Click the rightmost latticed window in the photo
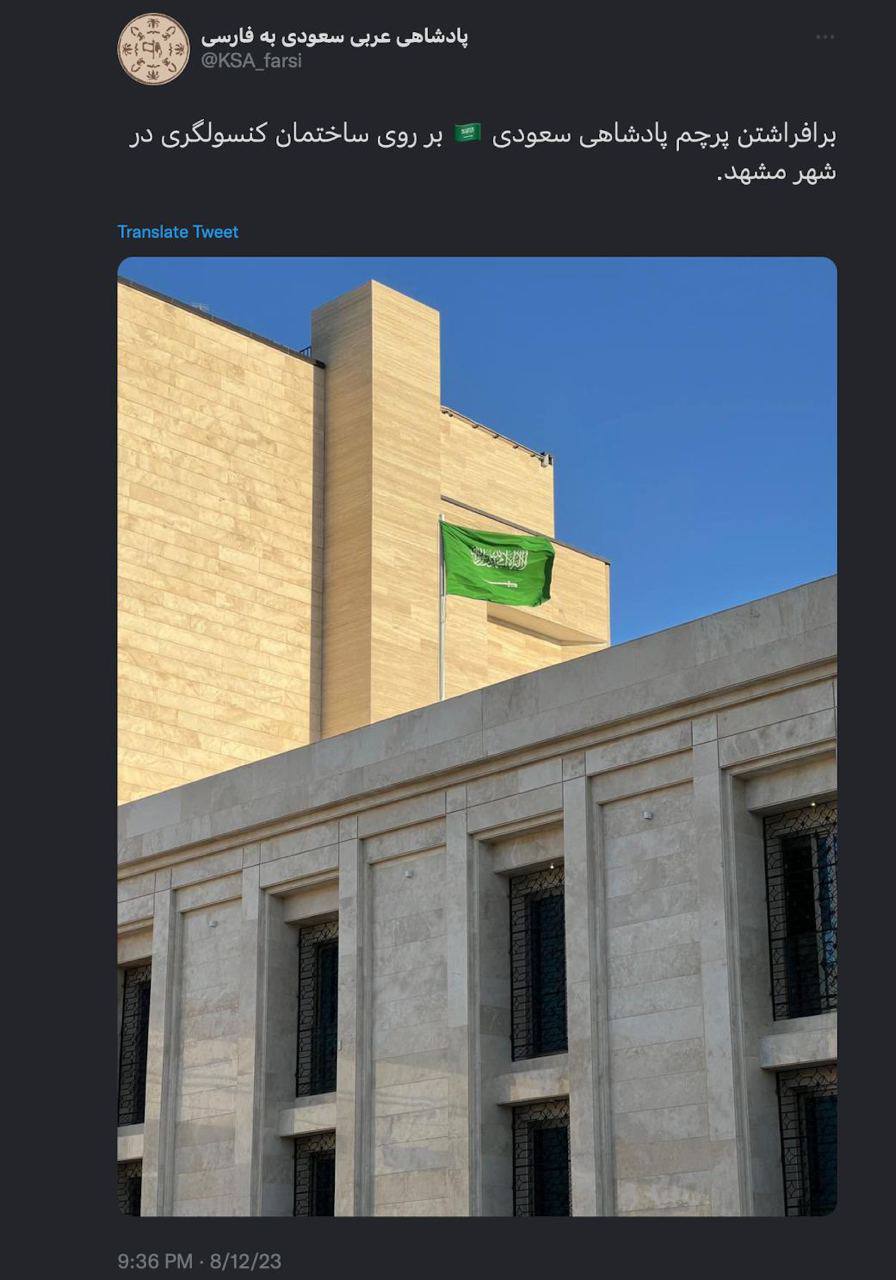 click(801, 912)
